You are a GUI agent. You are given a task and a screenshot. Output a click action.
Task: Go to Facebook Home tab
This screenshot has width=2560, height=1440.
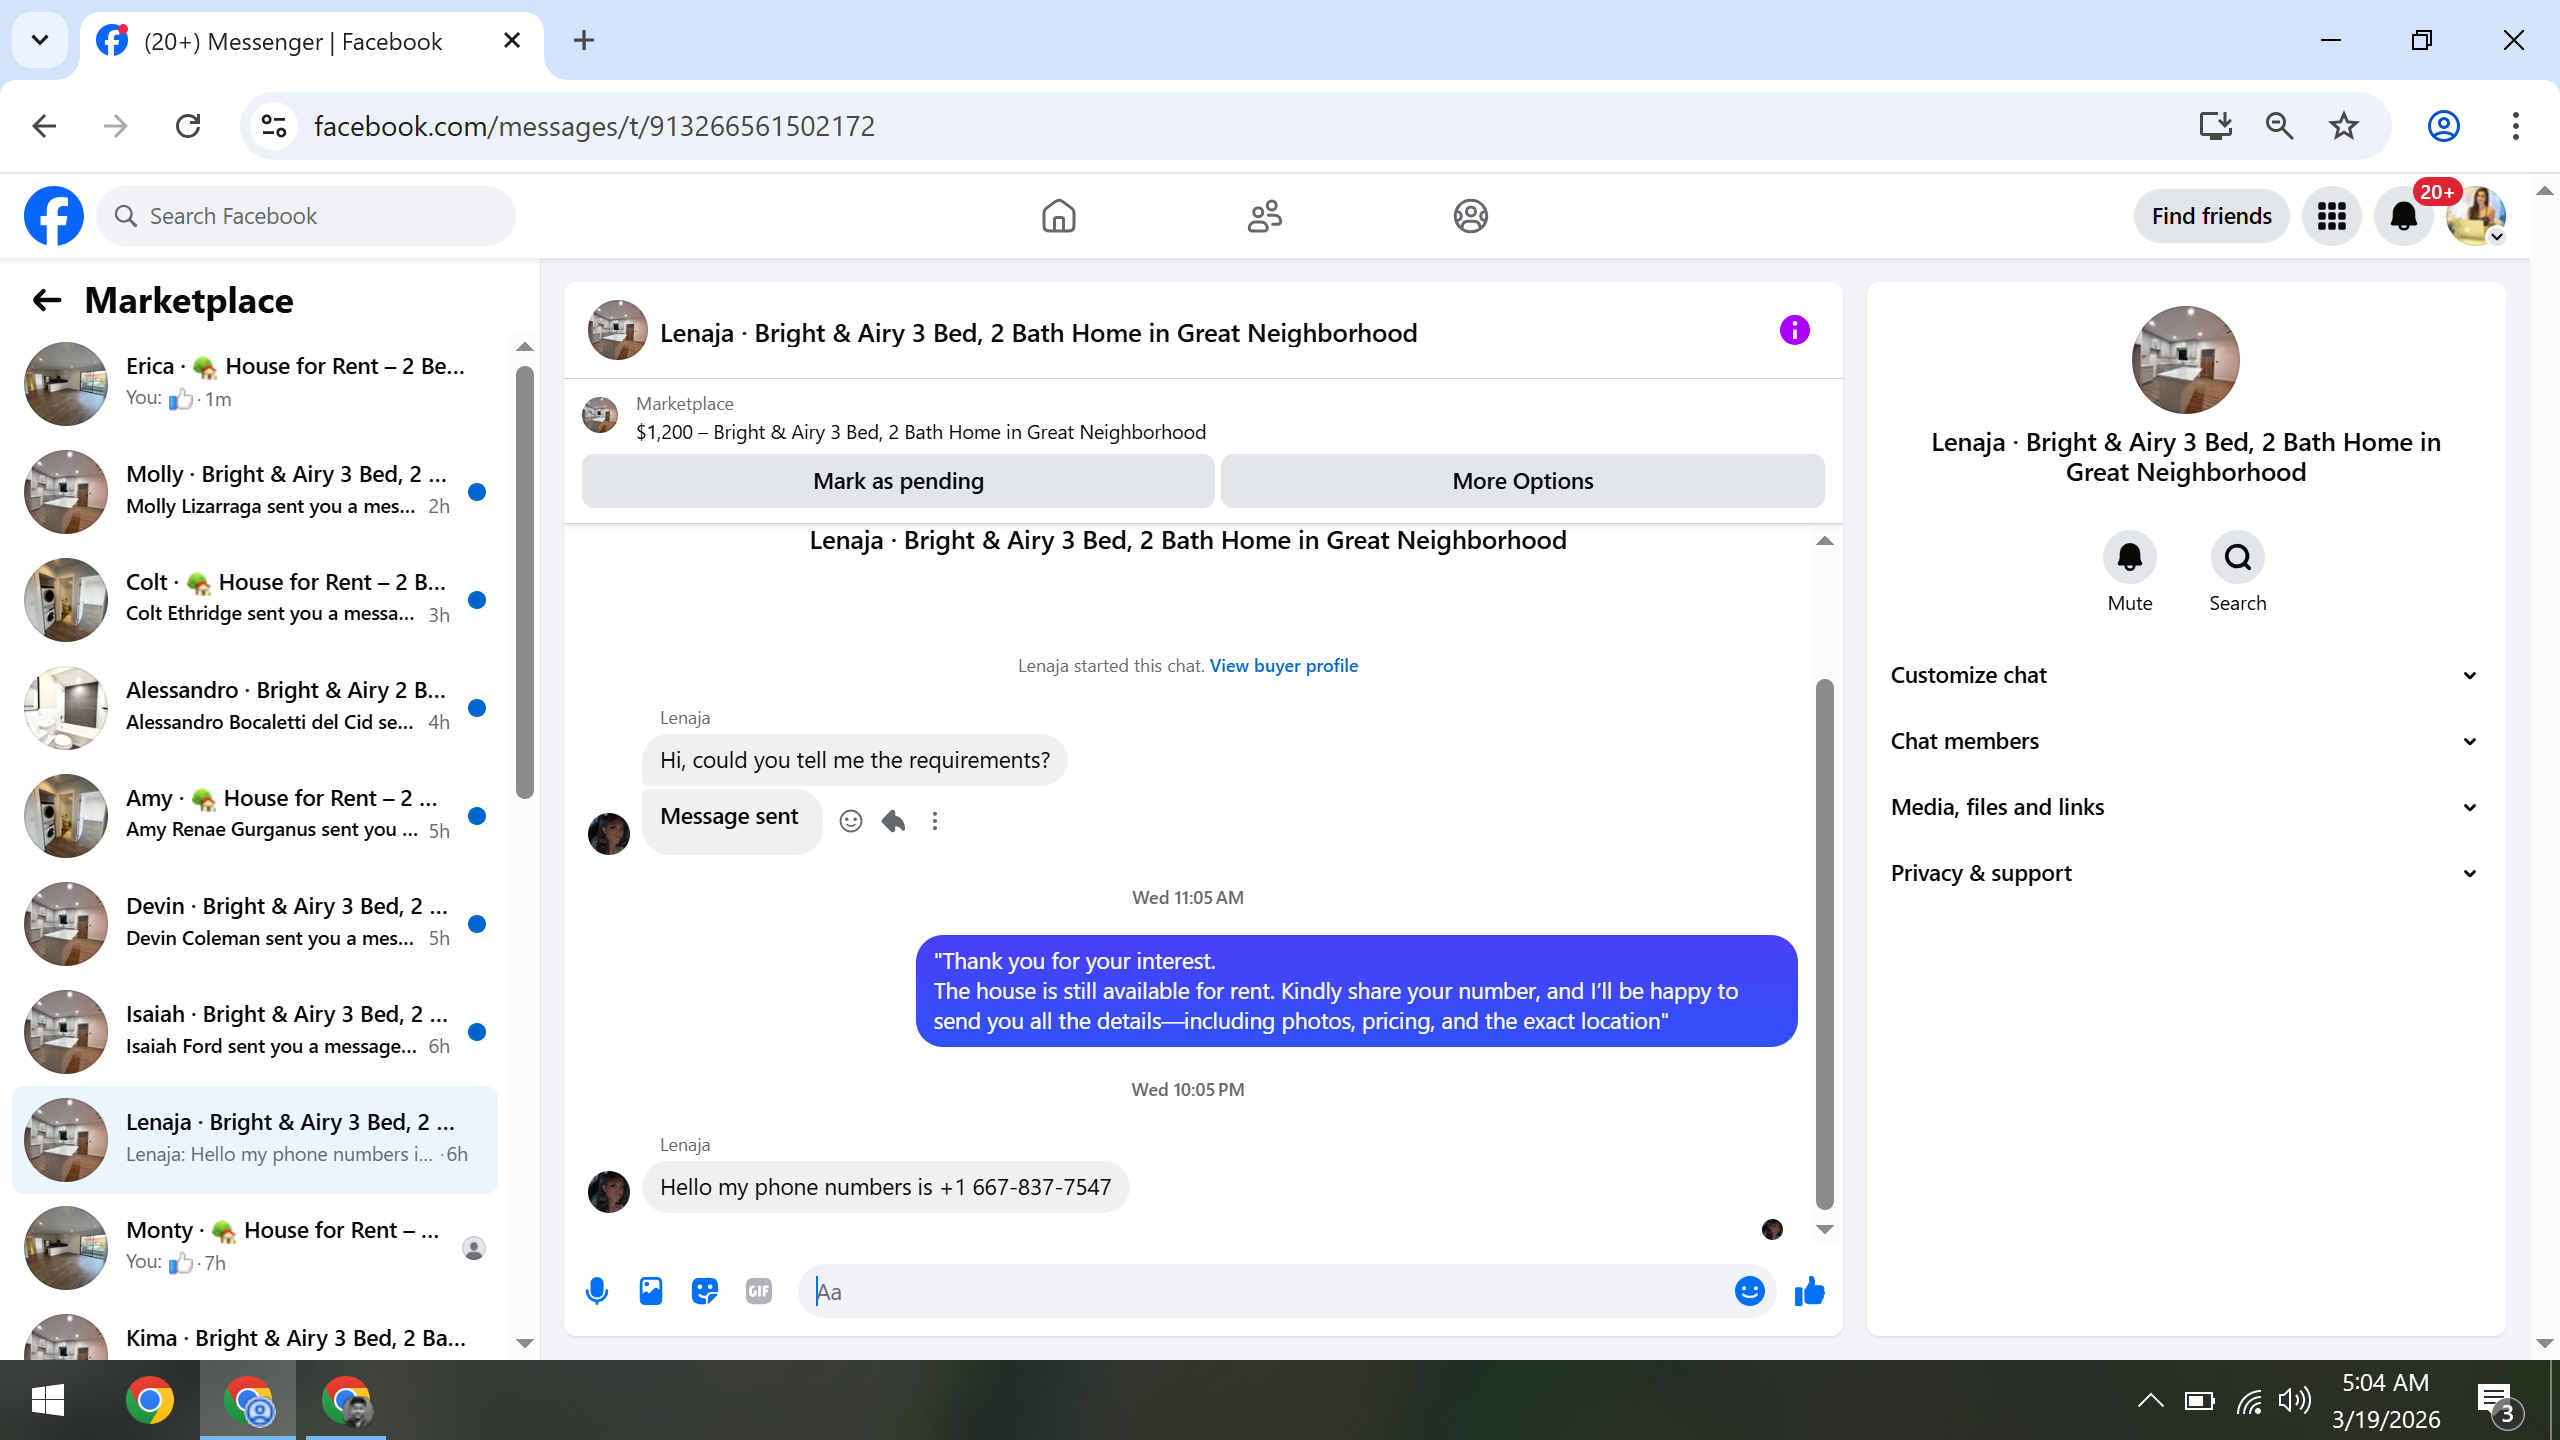(x=1058, y=216)
